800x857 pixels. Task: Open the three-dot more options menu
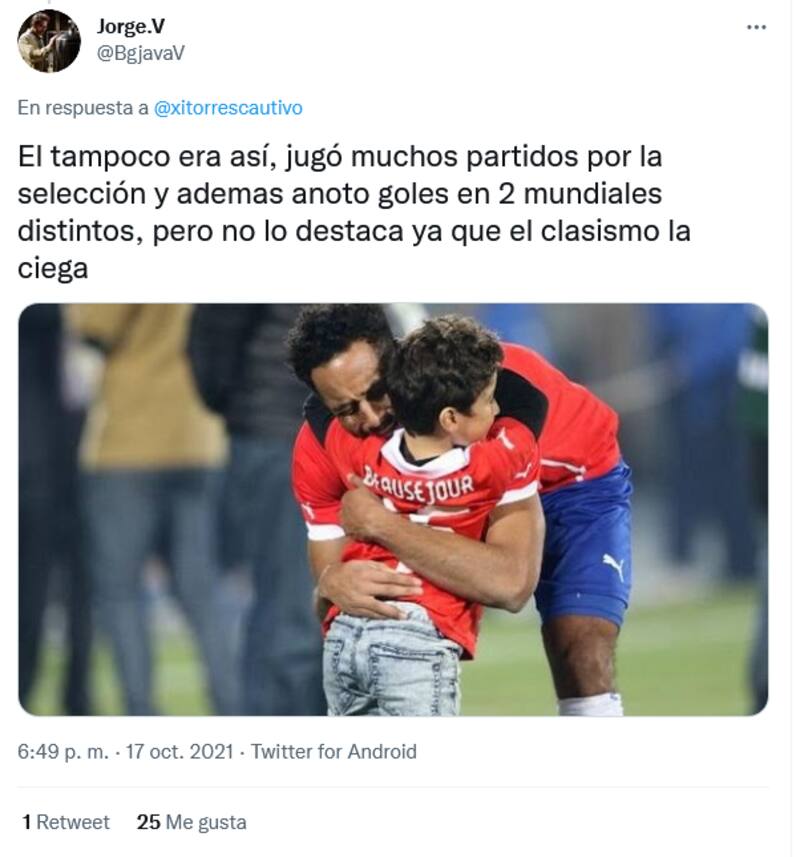coord(756,27)
